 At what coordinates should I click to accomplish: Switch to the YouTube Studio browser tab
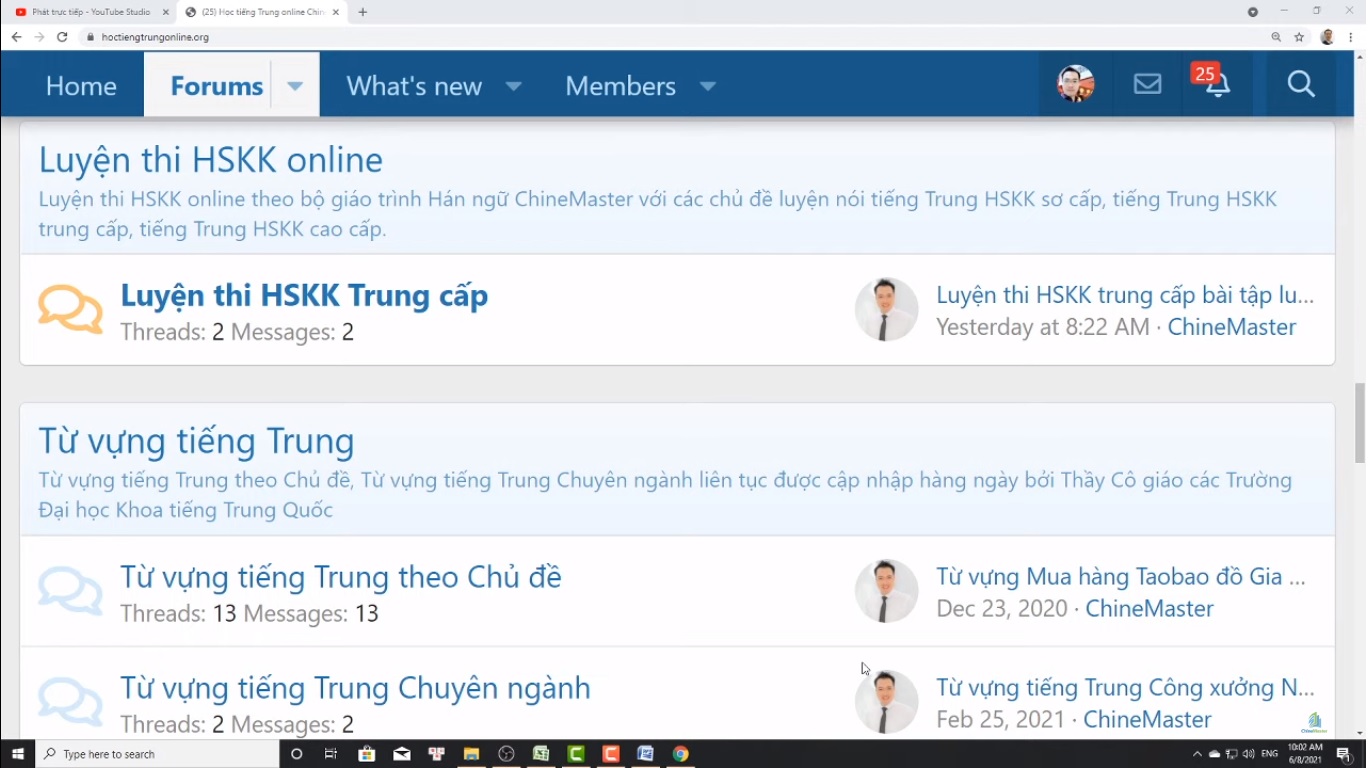pyautogui.click(x=91, y=12)
